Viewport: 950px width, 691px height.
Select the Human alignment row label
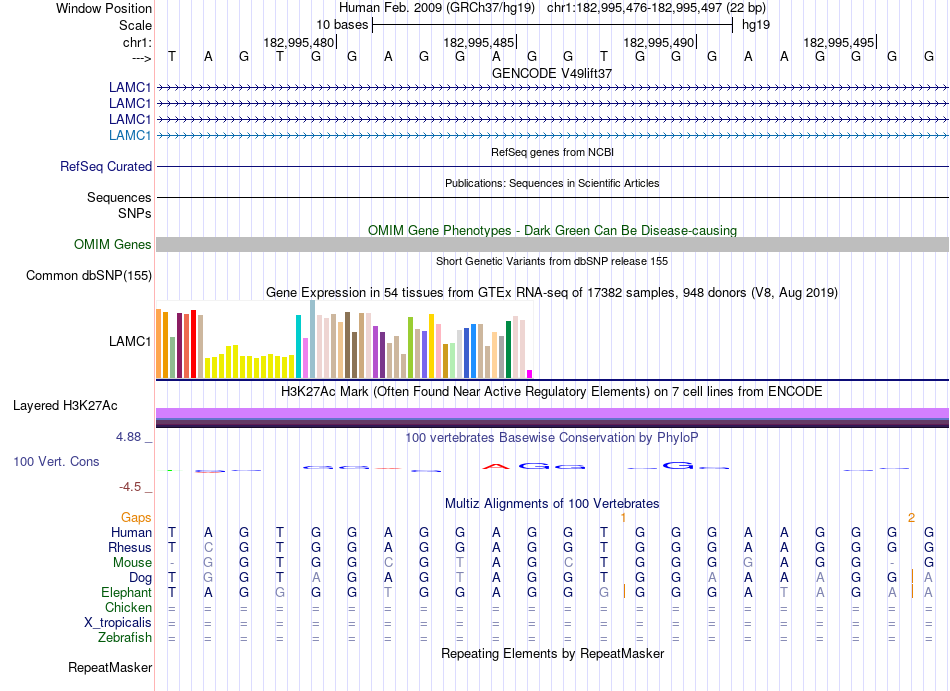coord(131,533)
